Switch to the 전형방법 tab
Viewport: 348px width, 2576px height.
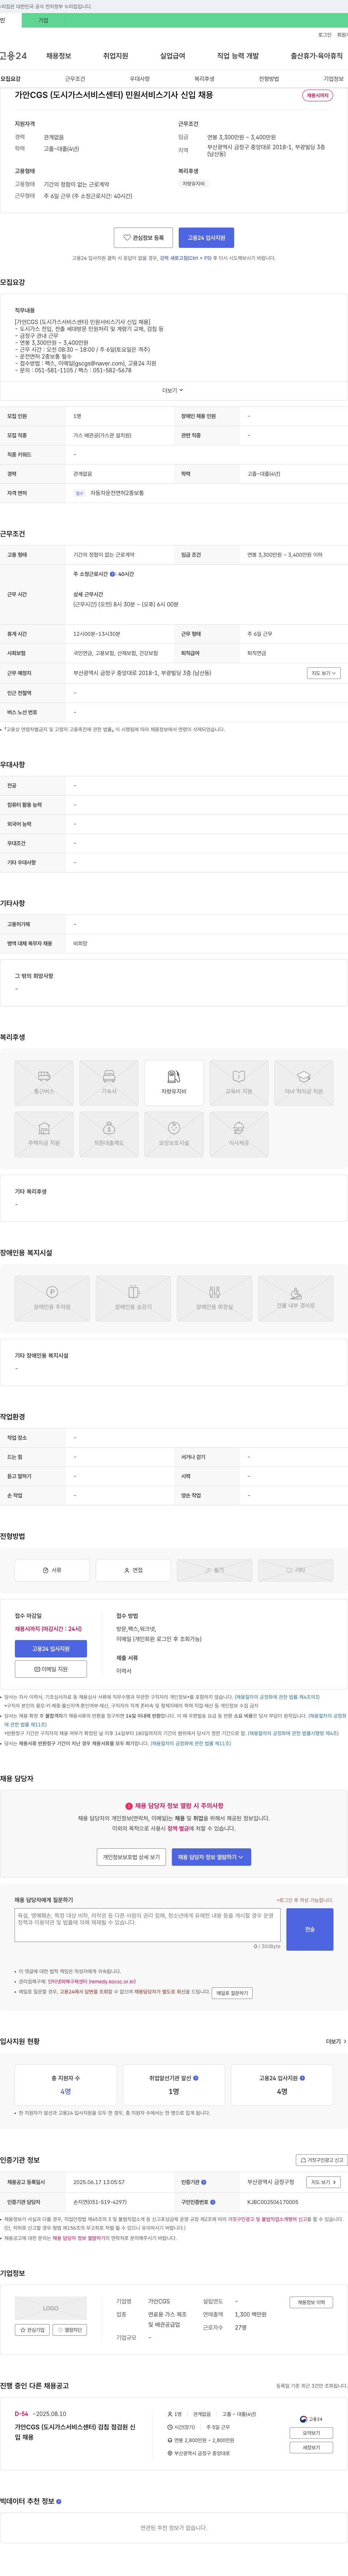click(x=269, y=79)
